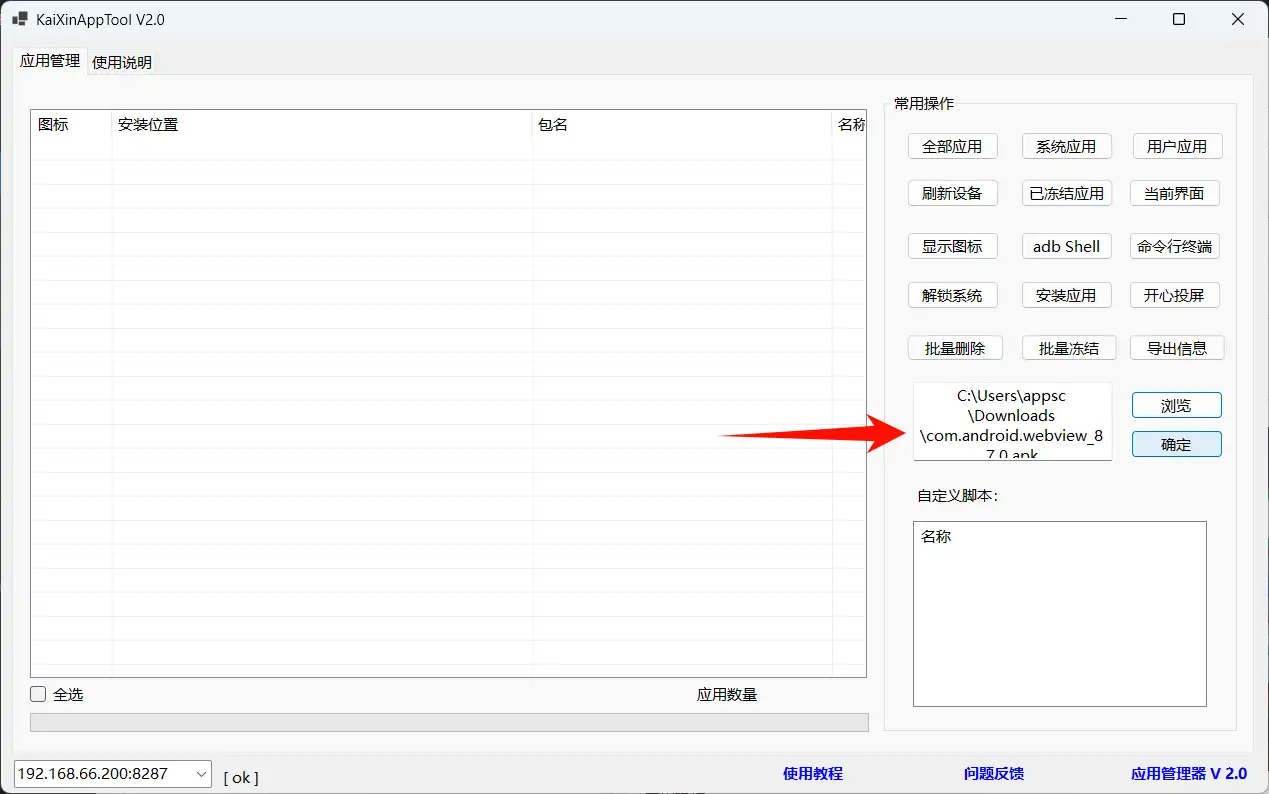Click 浏览 to browse for APK
This screenshot has height=794, width=1269.
(1176, 405)
